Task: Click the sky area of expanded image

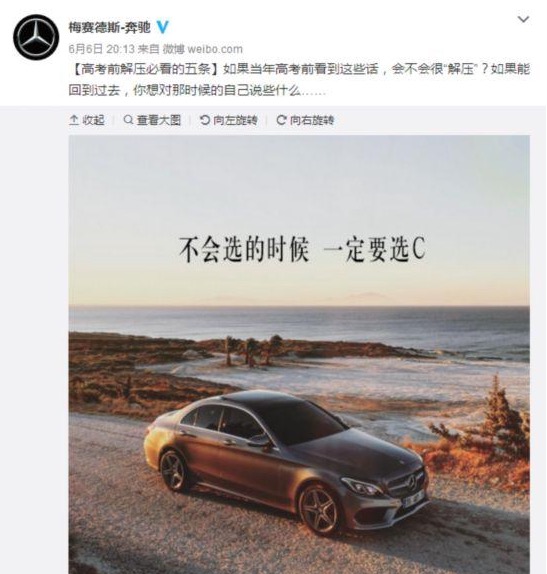Action: coord(299,183)
